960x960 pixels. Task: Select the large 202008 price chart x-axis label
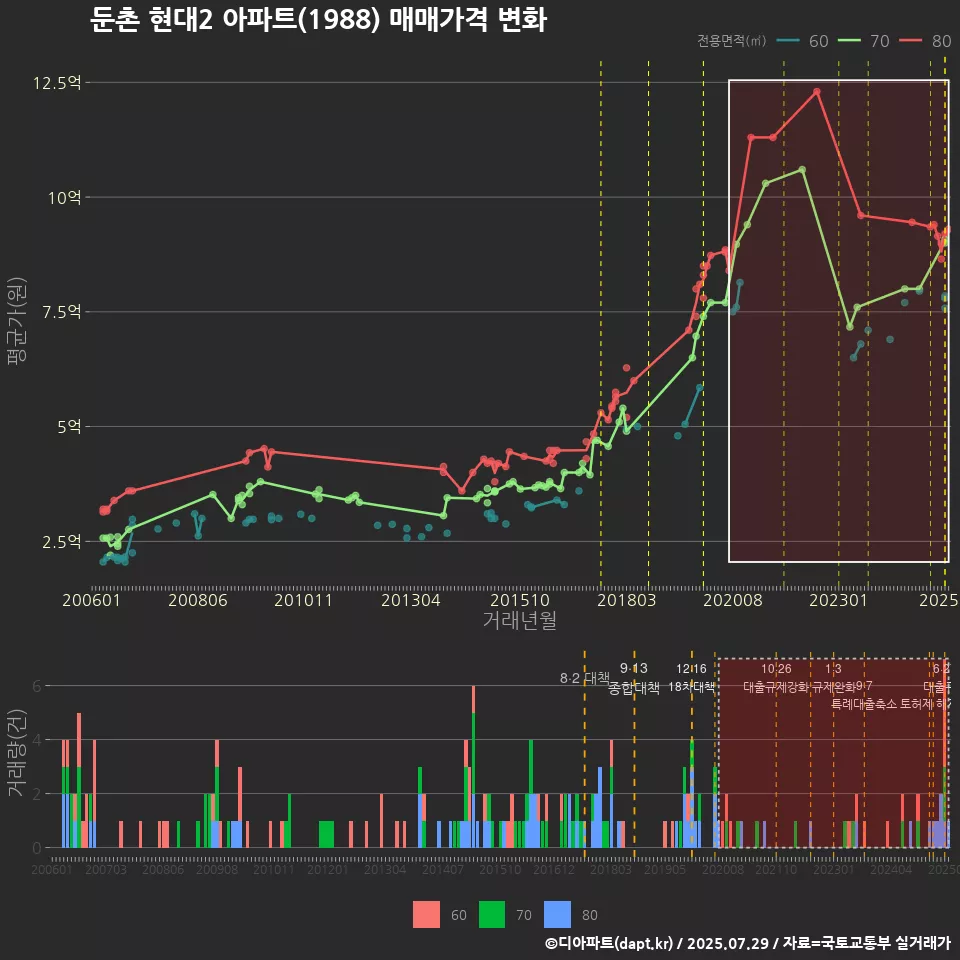click(x=733, y=600)
